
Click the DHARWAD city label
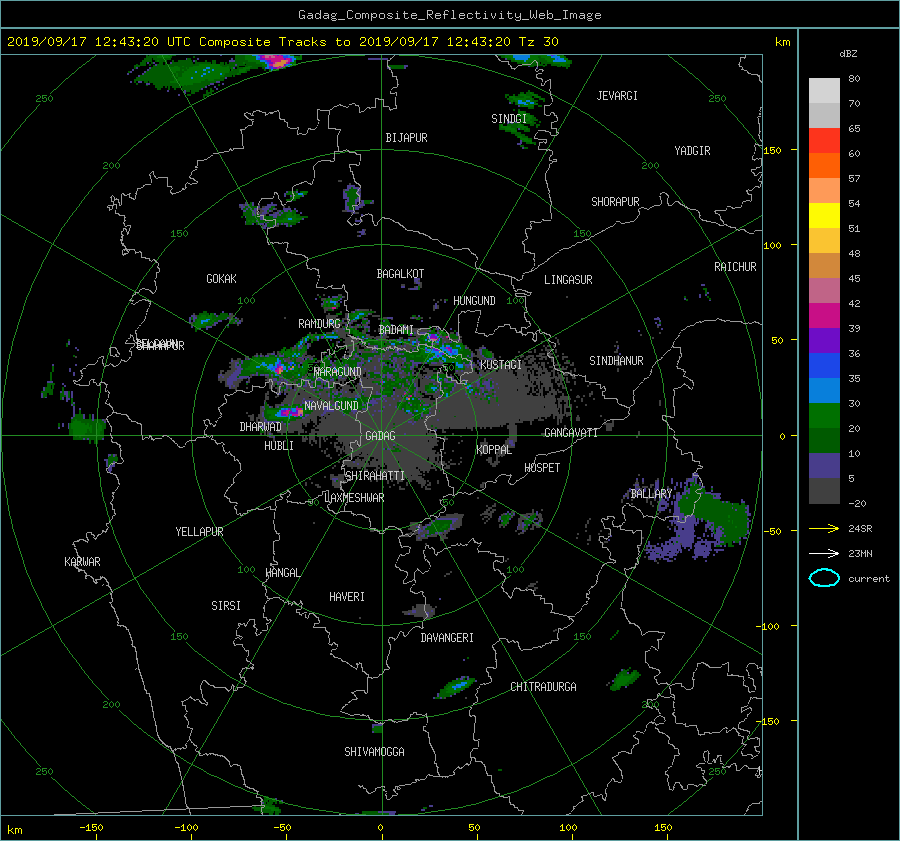click(260, 427)
